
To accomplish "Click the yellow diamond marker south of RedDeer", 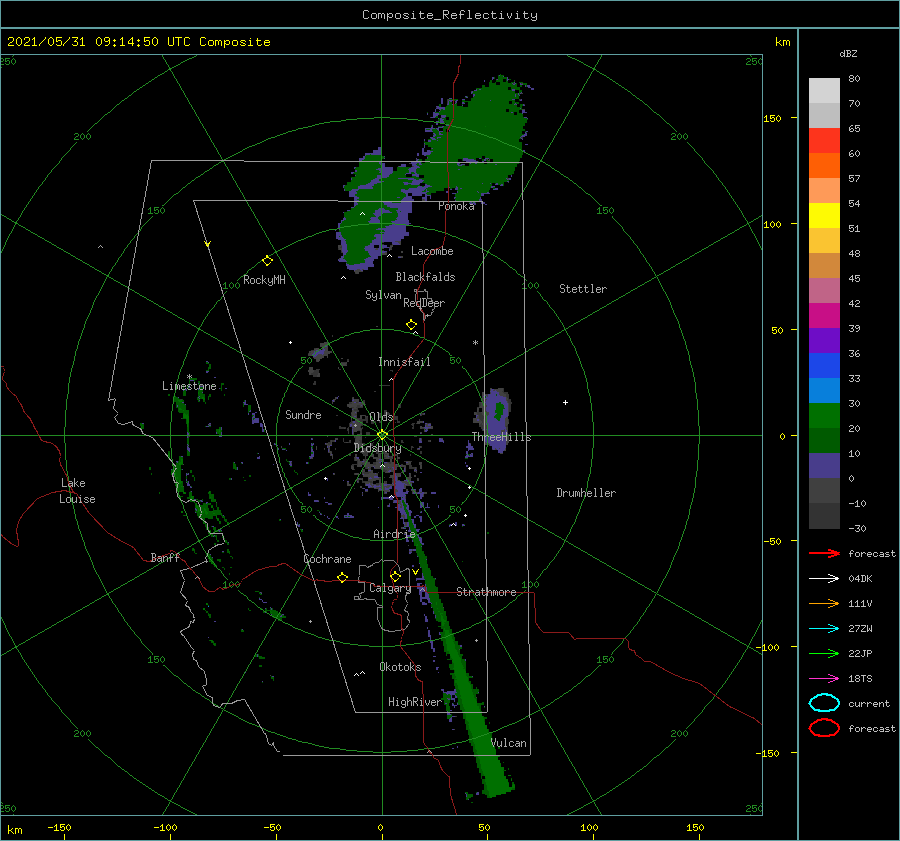I will pos(411,324).
